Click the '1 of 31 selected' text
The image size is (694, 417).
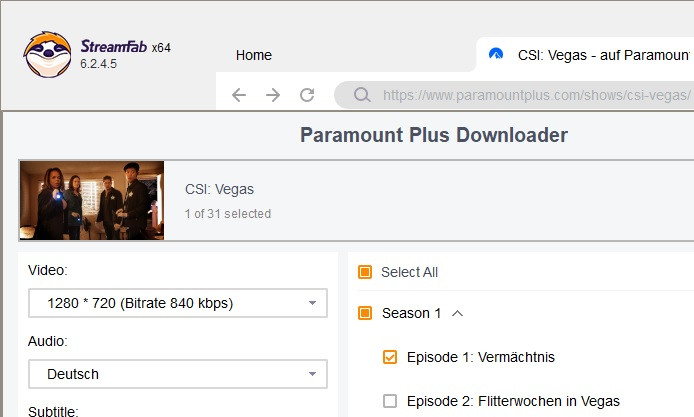[x=228, y=214]
